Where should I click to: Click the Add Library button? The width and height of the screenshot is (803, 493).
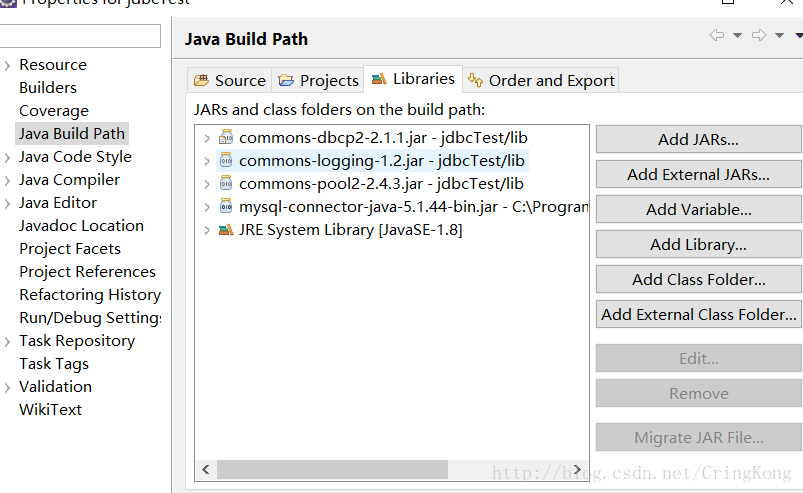click(x=698, y=244)
